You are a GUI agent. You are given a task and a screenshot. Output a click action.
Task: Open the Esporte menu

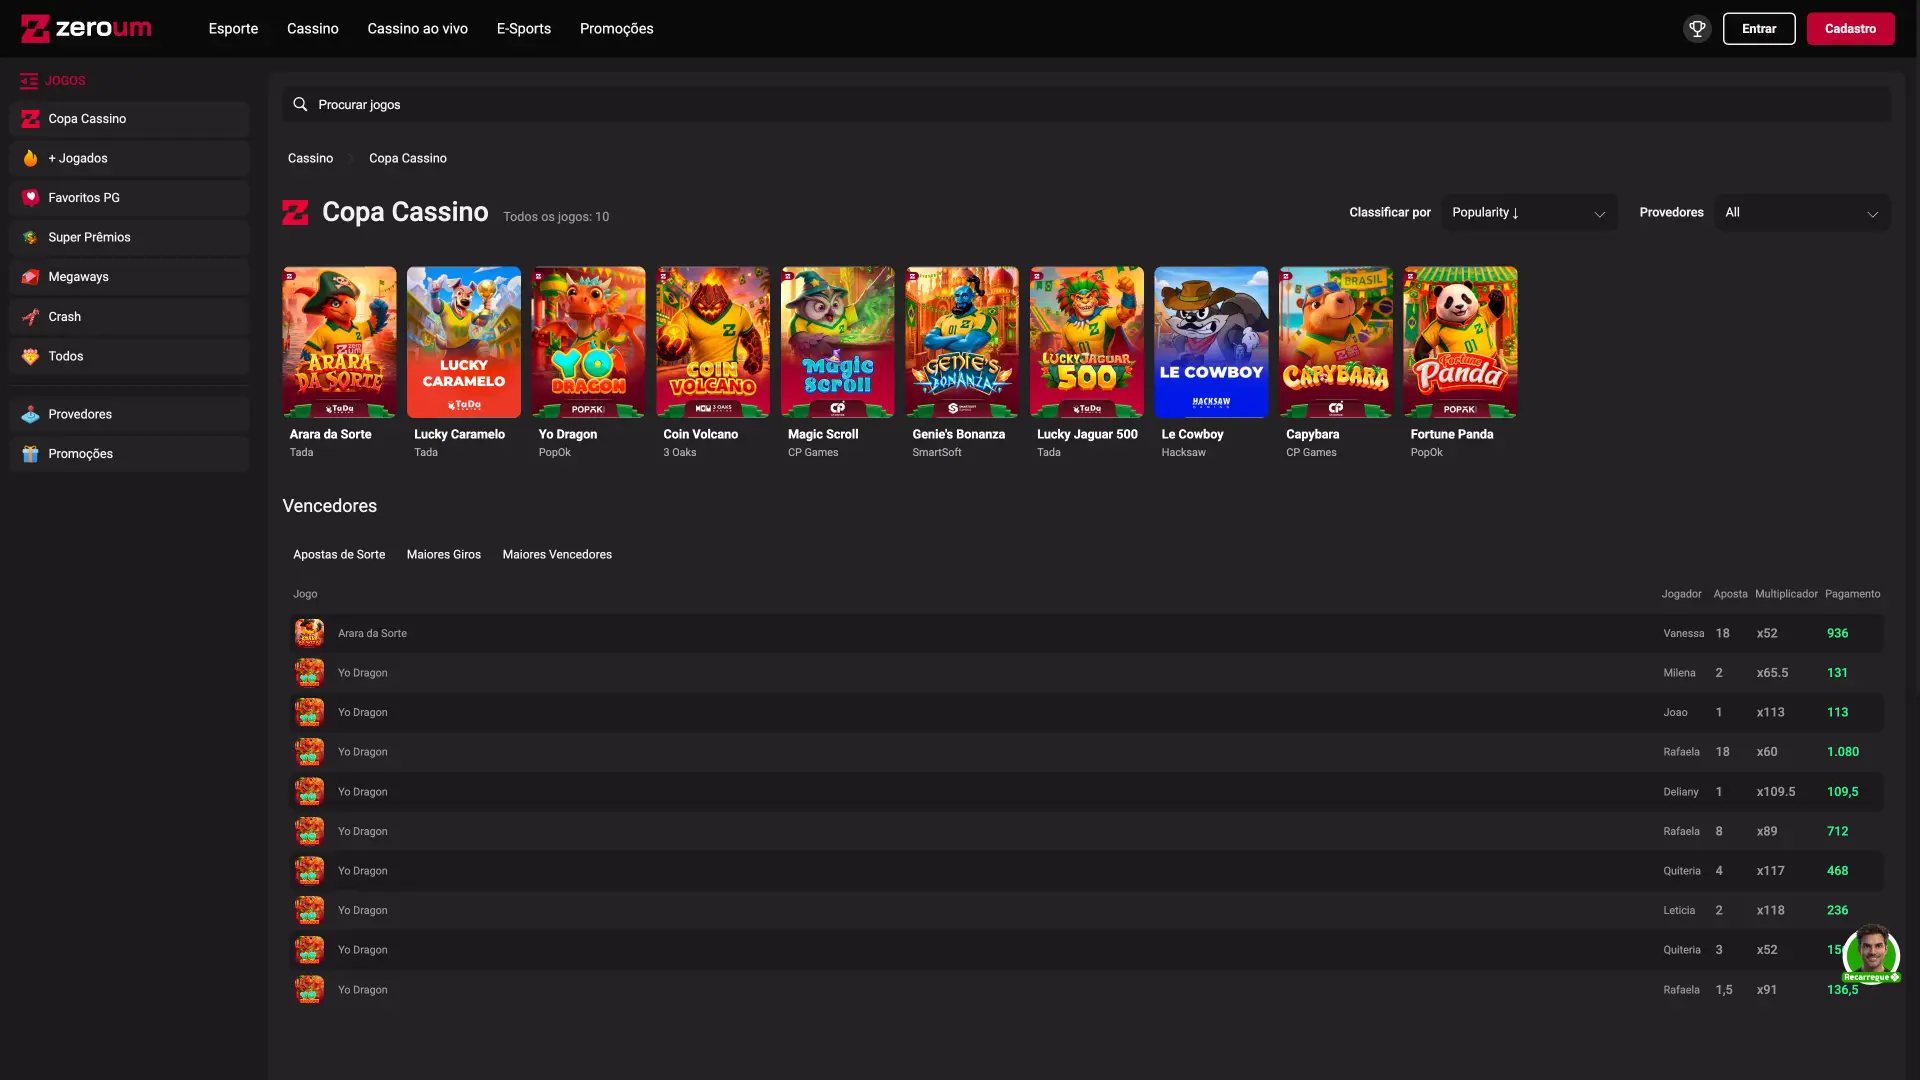(x=233, y=29)
